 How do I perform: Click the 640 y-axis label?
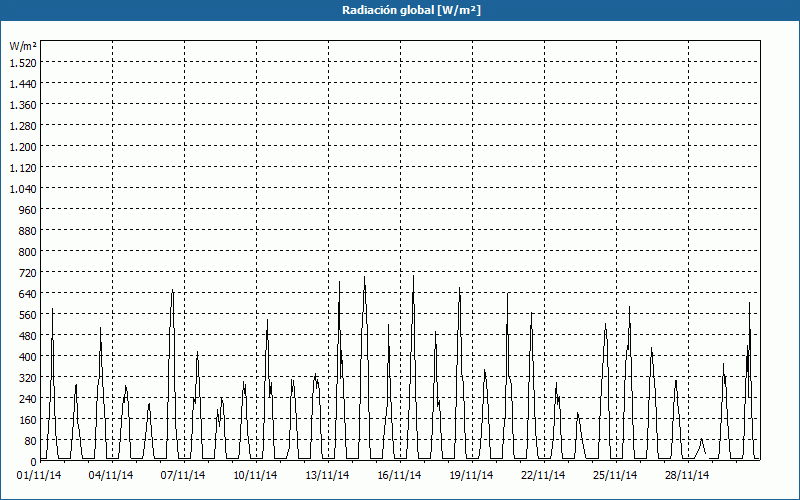click(28, 293)
